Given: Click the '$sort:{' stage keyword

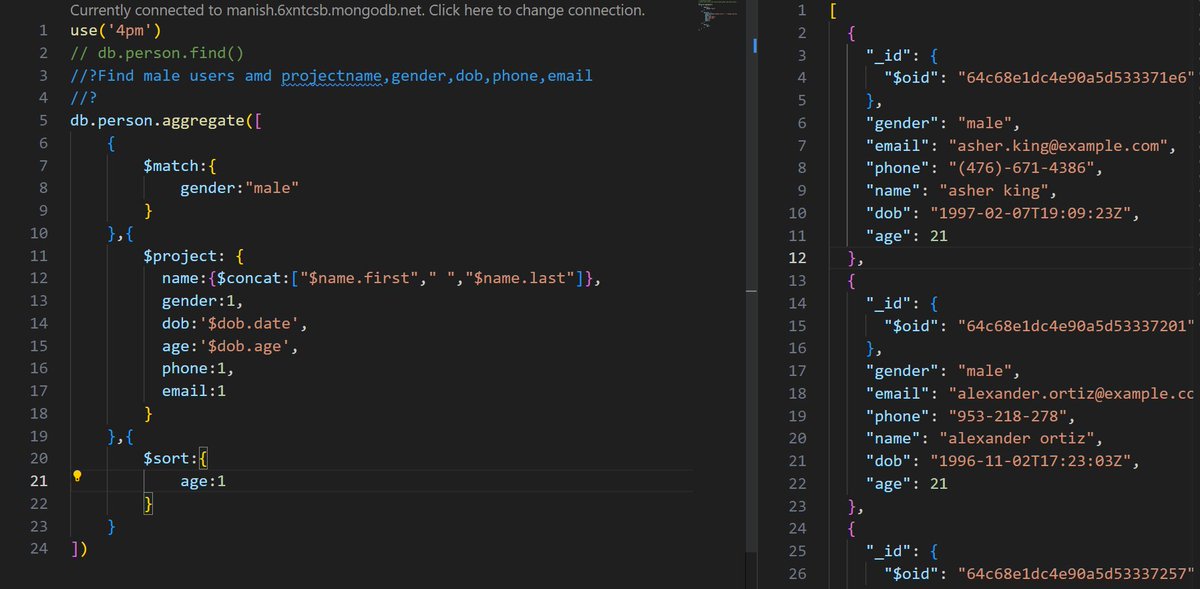Looking at the screenshot, I should coord(175,459).
